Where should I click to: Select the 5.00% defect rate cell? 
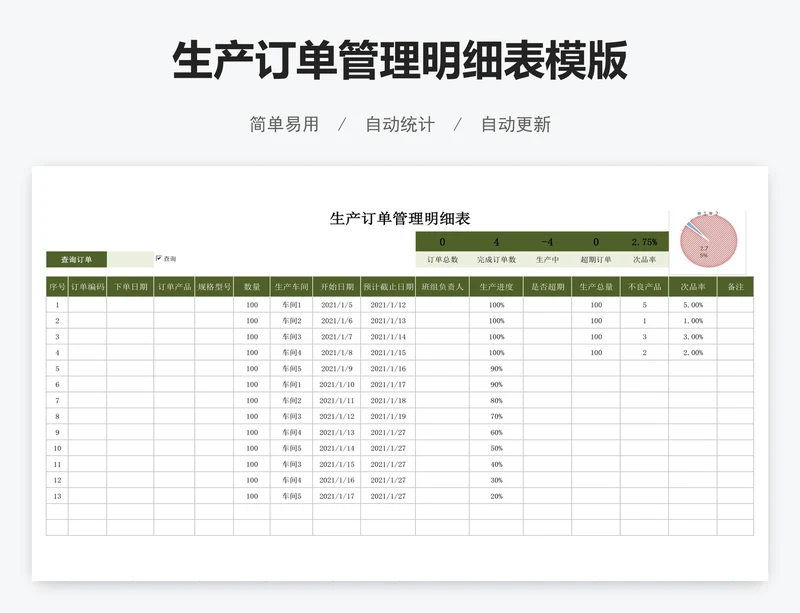(693, 305)
